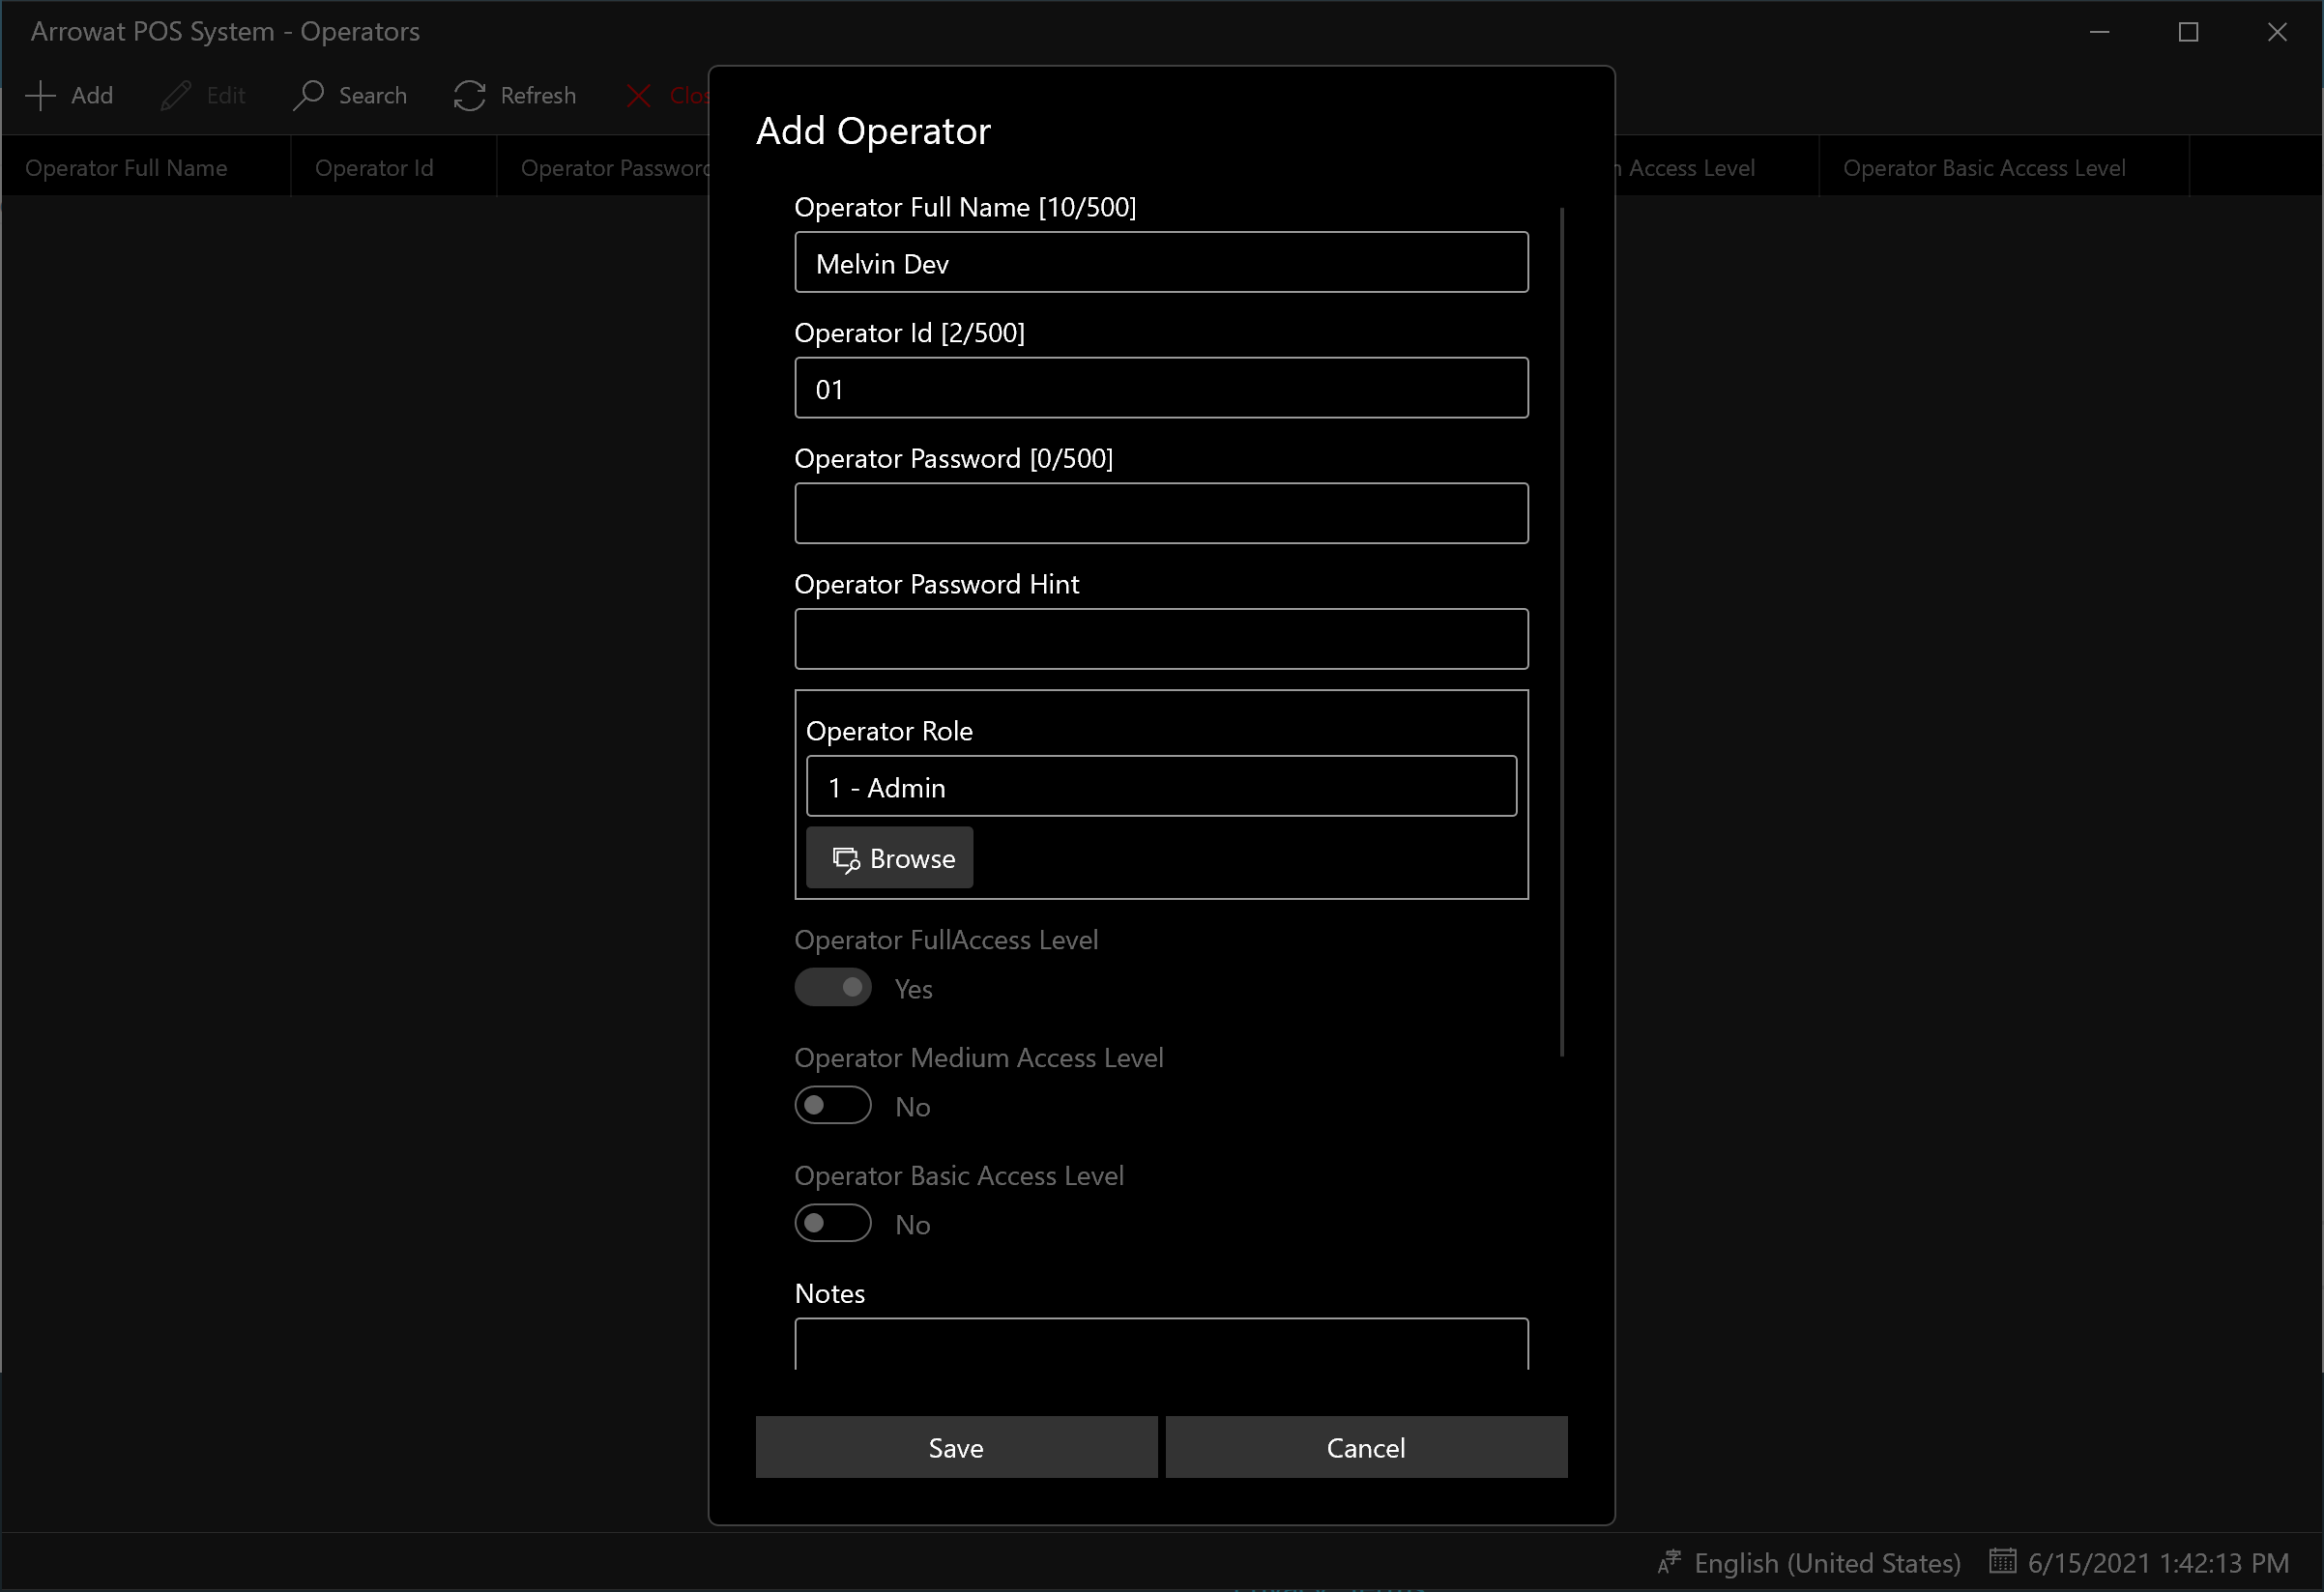Click the calendar icon in status bar
Image resolution: width=2324 pixels, height=1592 pixels.
(x=2002, y=1561)
